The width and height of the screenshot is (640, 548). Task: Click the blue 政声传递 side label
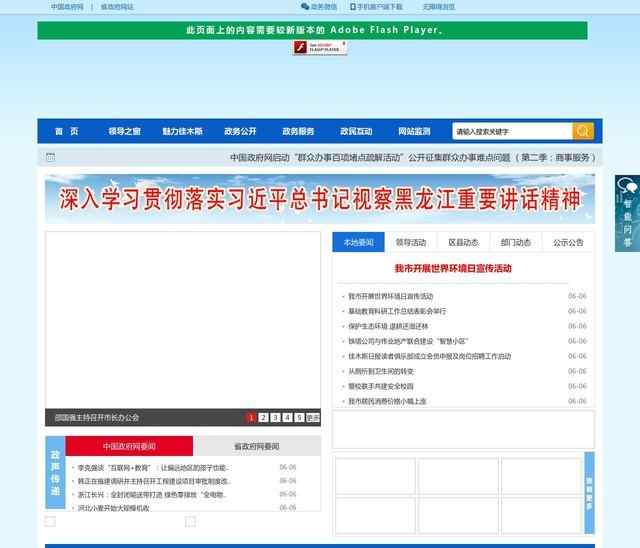55,472
